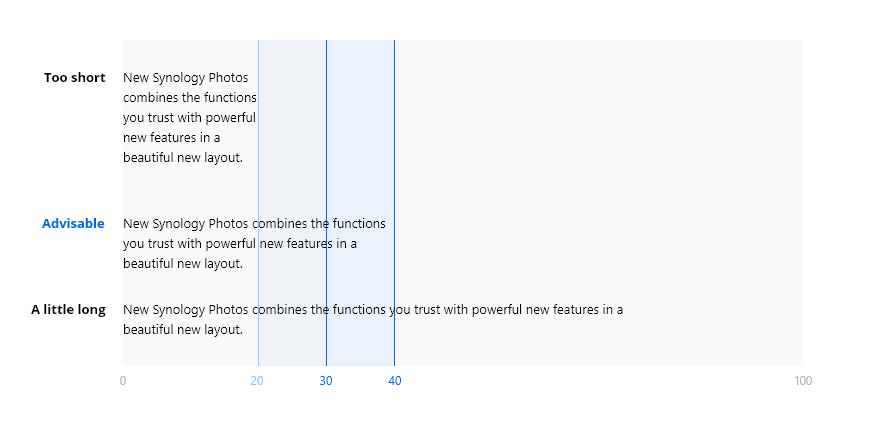Click "beautiful new layout." in the Advisable paragraph
The width and height of the screenshot is (870, 424).
pyautogui.click(x=182, y=264)
